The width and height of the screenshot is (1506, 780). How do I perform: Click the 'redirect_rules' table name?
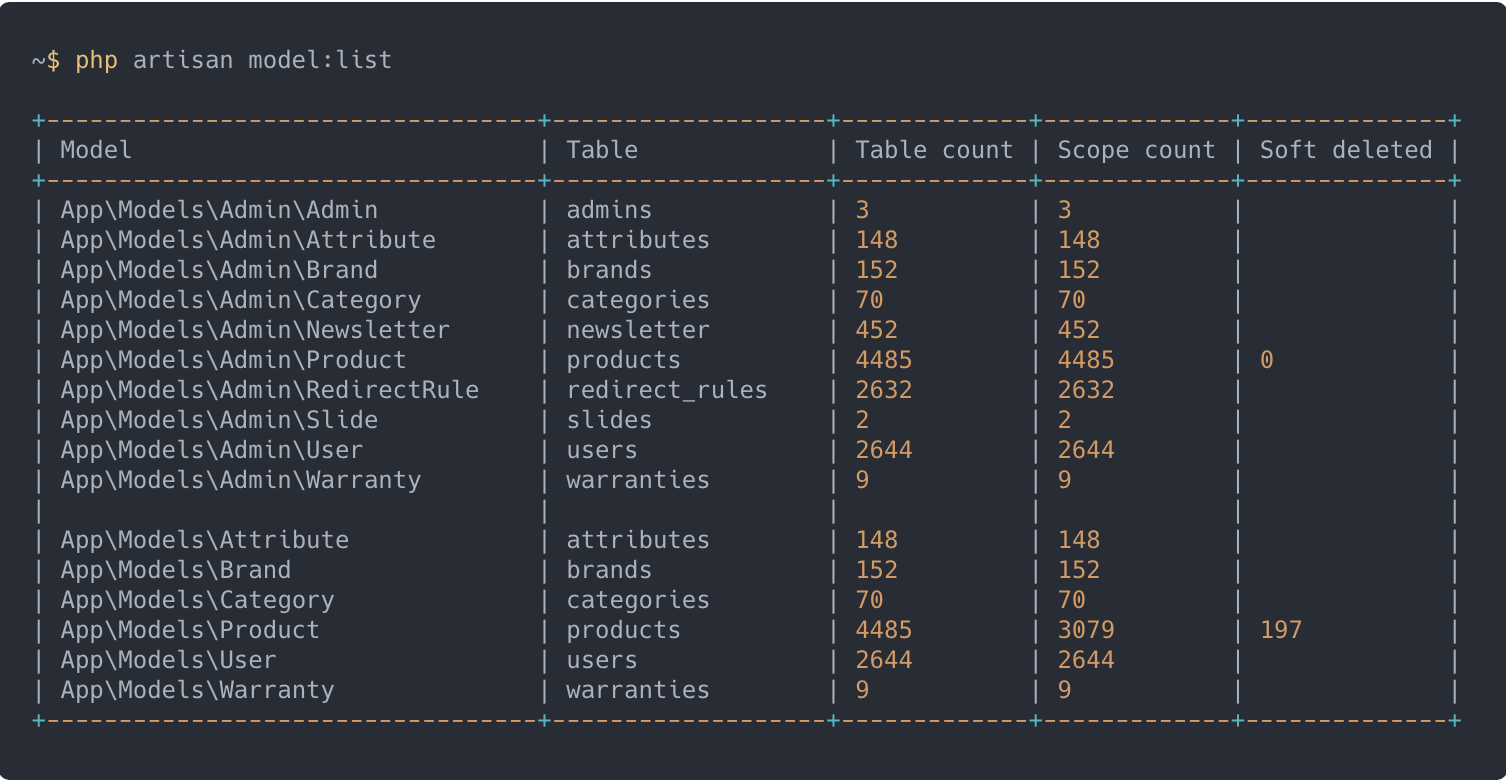(x=667, y=390)
